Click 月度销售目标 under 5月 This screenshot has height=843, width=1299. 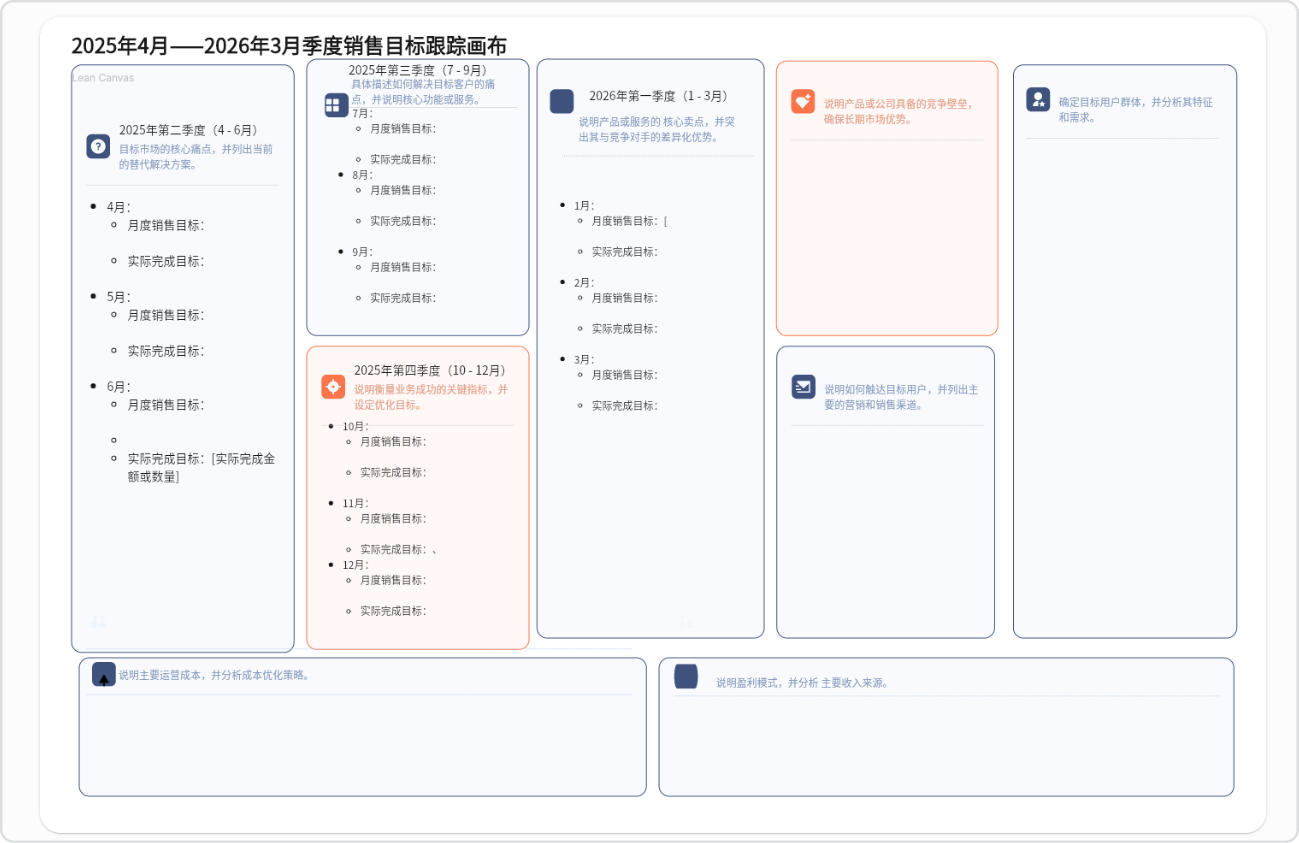(166, 315)
